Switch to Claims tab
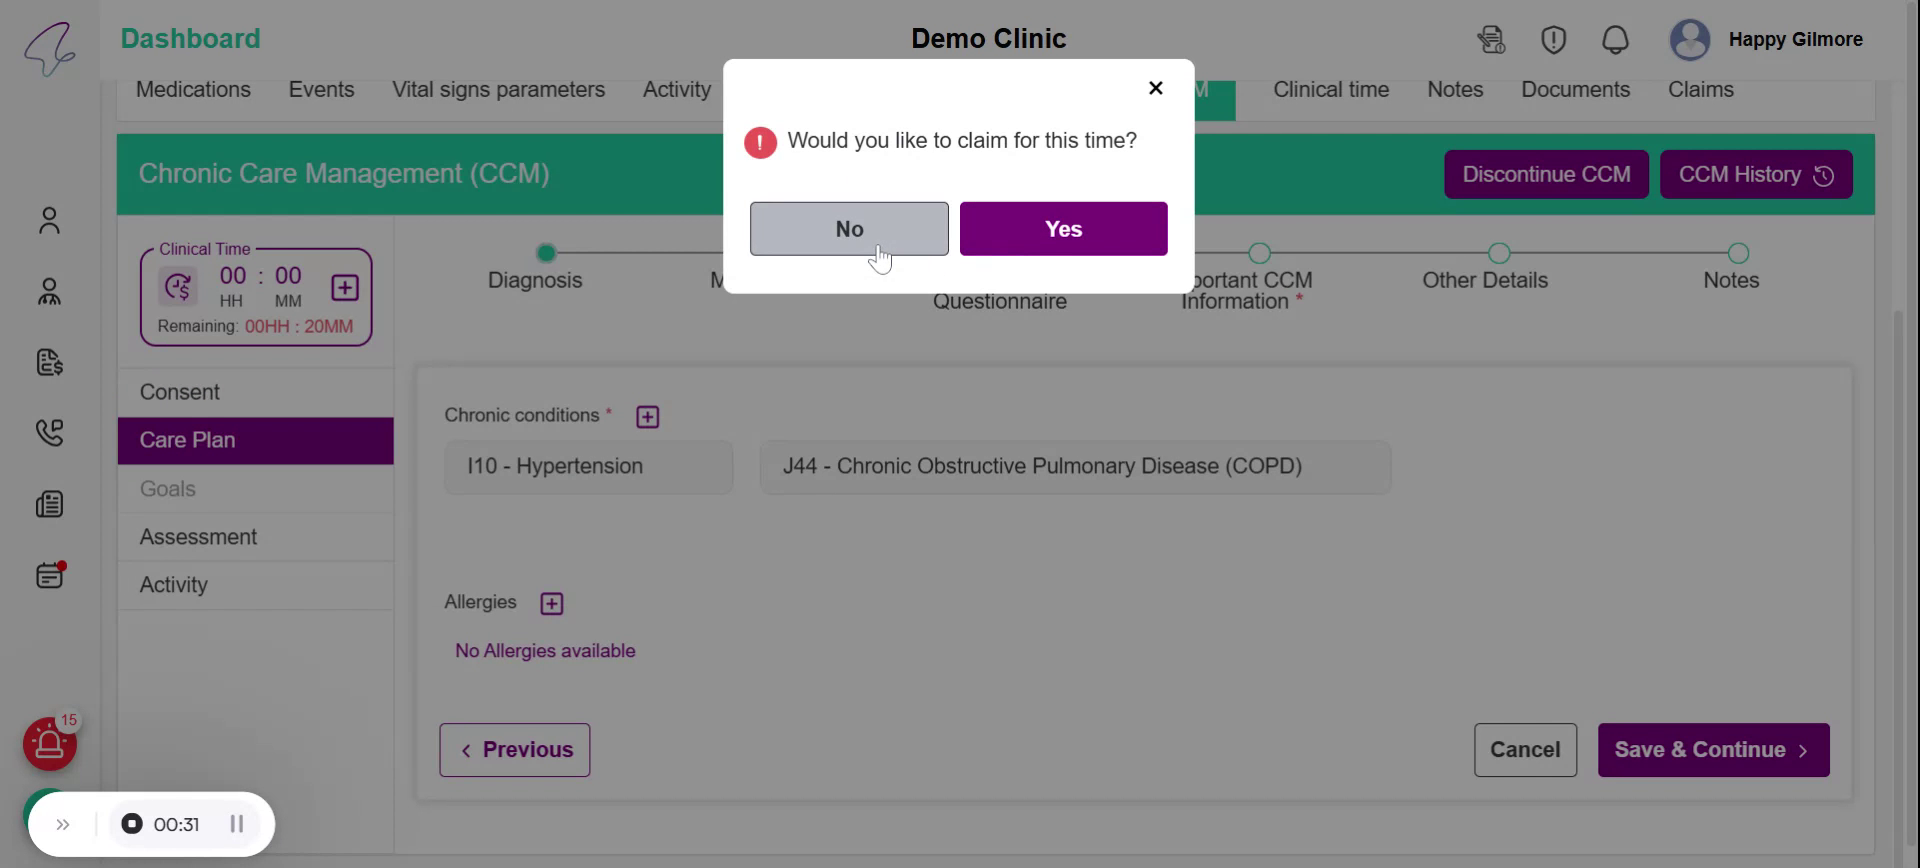The image size is (1920, 868). (x=1700, y=90)
